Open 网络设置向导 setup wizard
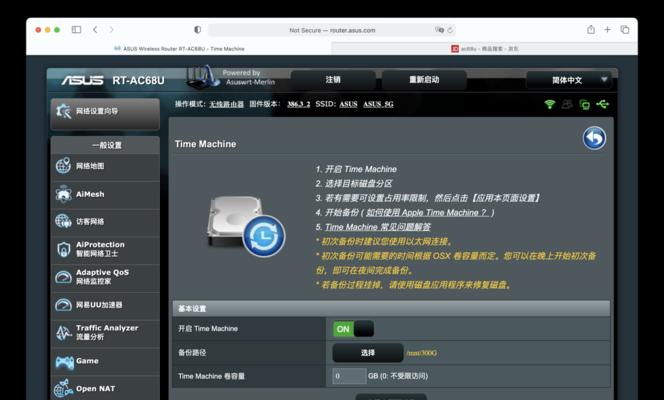This screenshot has height=400, width=664. click(105, 112)
